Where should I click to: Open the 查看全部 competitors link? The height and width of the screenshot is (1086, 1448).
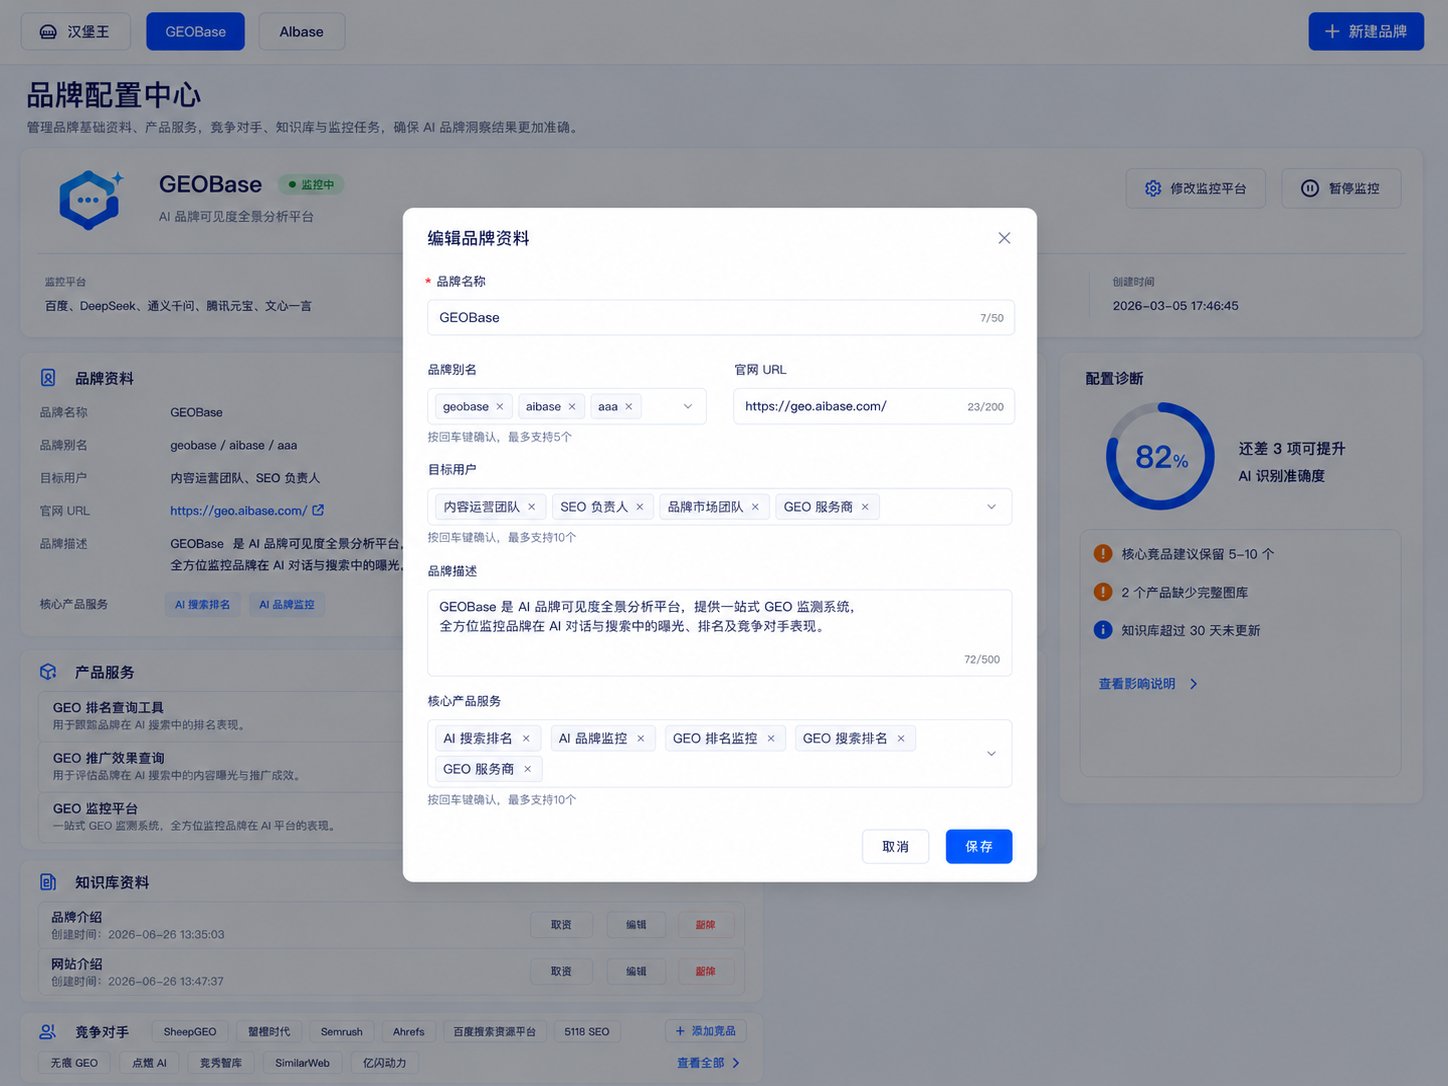(x=708, y=1063)
